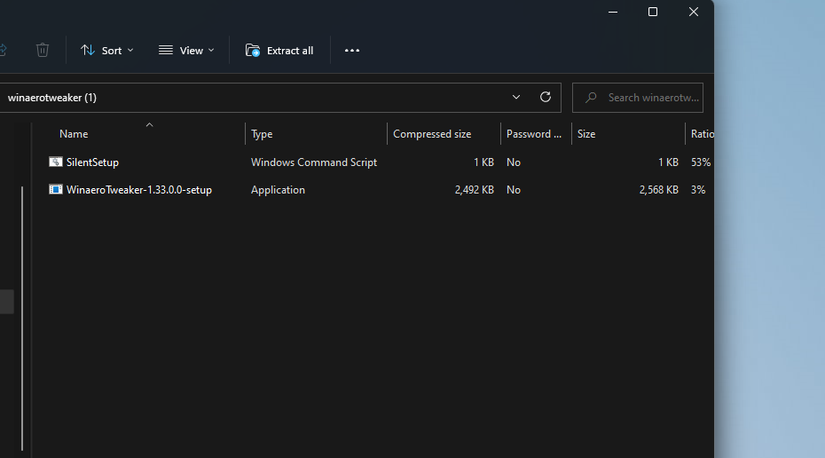Sort files by Name column header
The height and width of the screenshot is (458, 825).
coord(73,134)
